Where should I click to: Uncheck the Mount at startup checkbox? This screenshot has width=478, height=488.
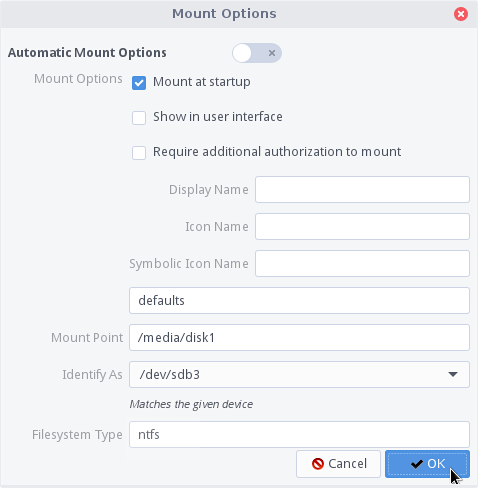[x=139, y=83]
